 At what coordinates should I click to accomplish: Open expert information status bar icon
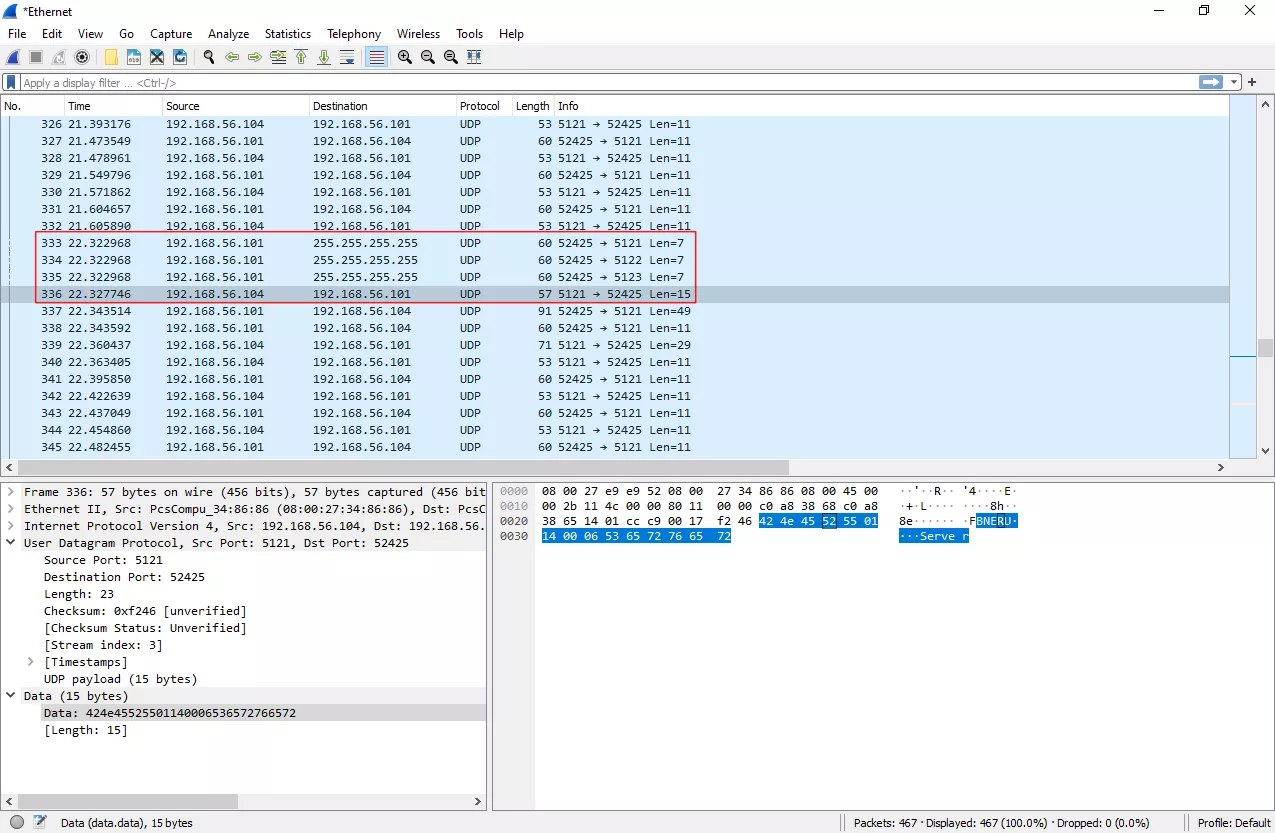pyautogui.click(x=17, y=822)
